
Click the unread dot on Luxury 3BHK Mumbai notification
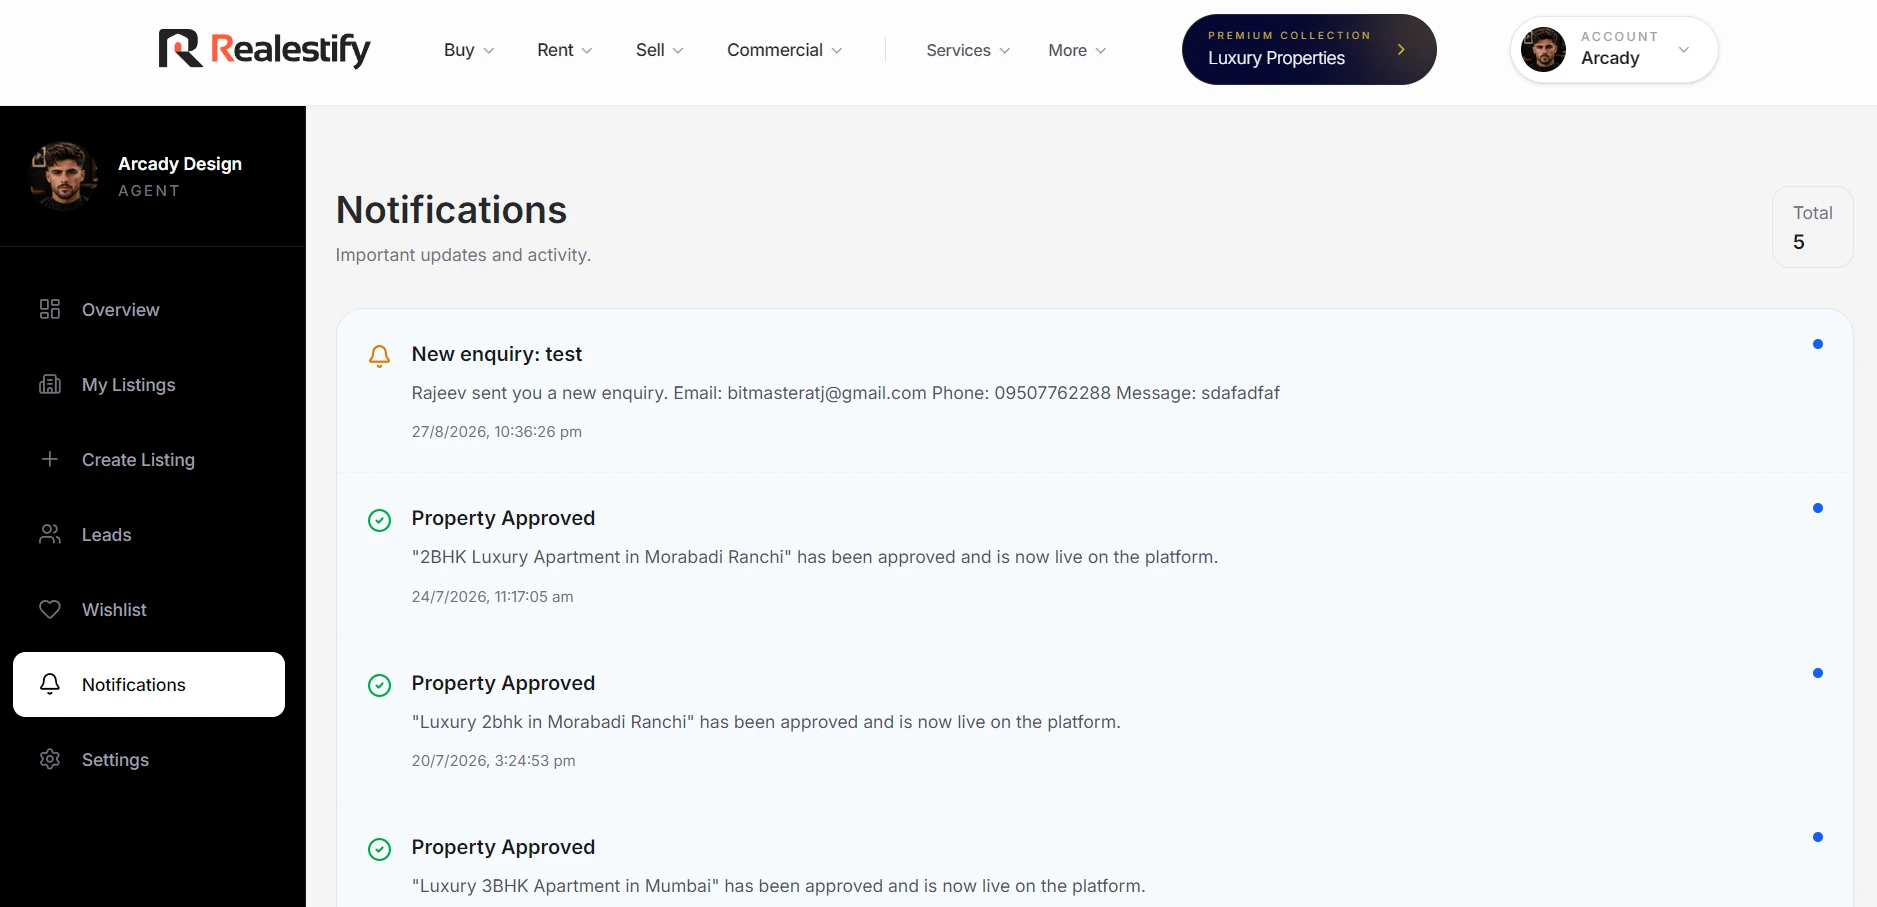point(1817,837)
